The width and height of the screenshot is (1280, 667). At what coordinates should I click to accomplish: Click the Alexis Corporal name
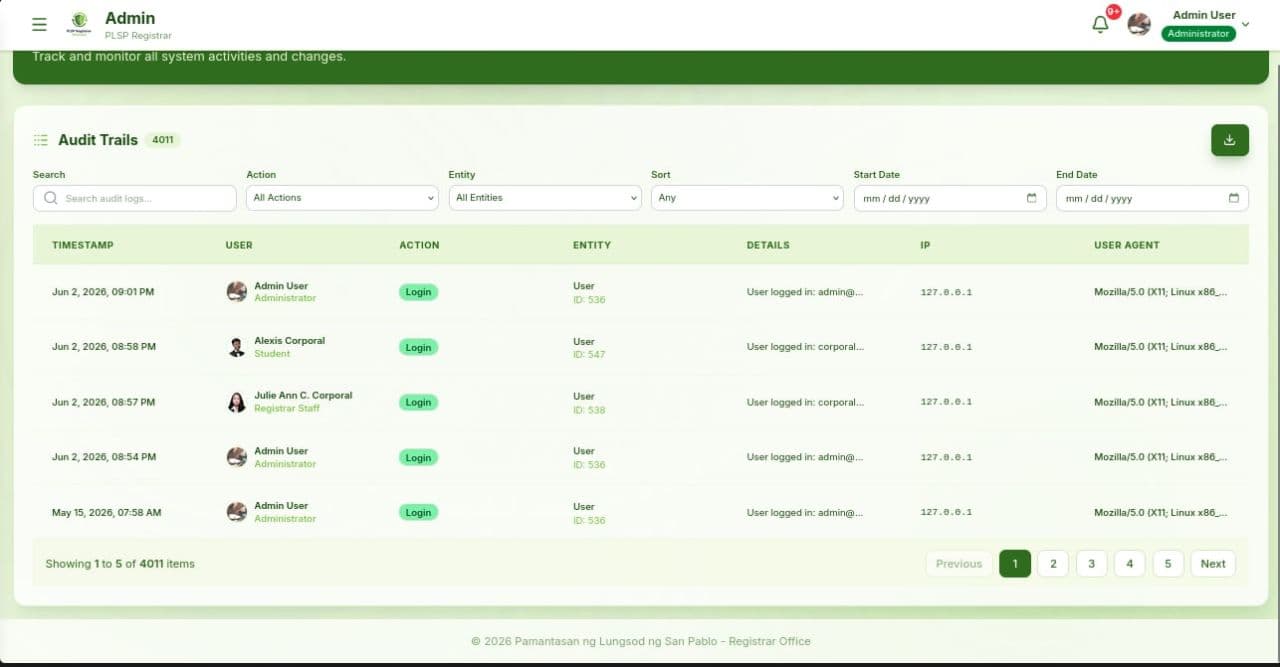[290, 340]
